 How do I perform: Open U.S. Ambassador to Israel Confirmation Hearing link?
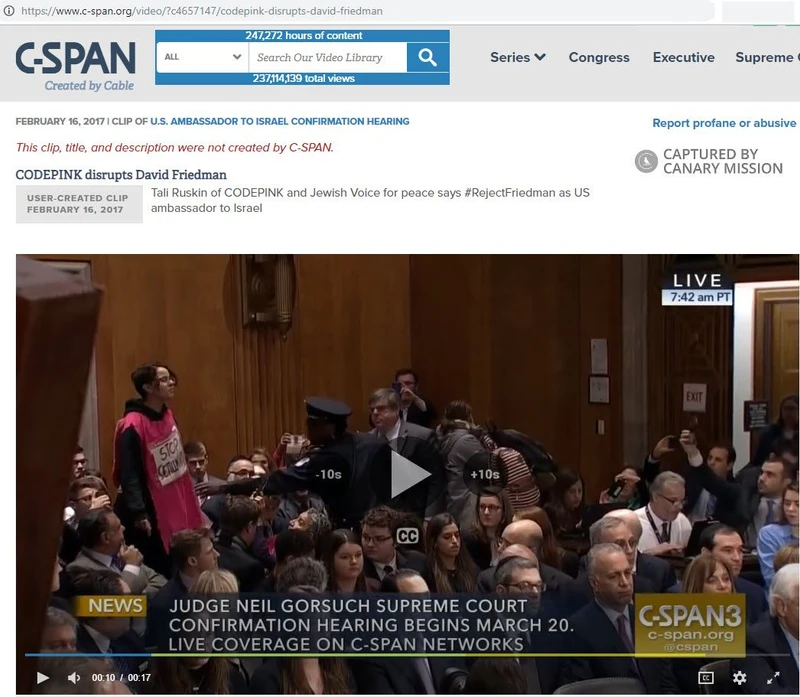[280, 121]
